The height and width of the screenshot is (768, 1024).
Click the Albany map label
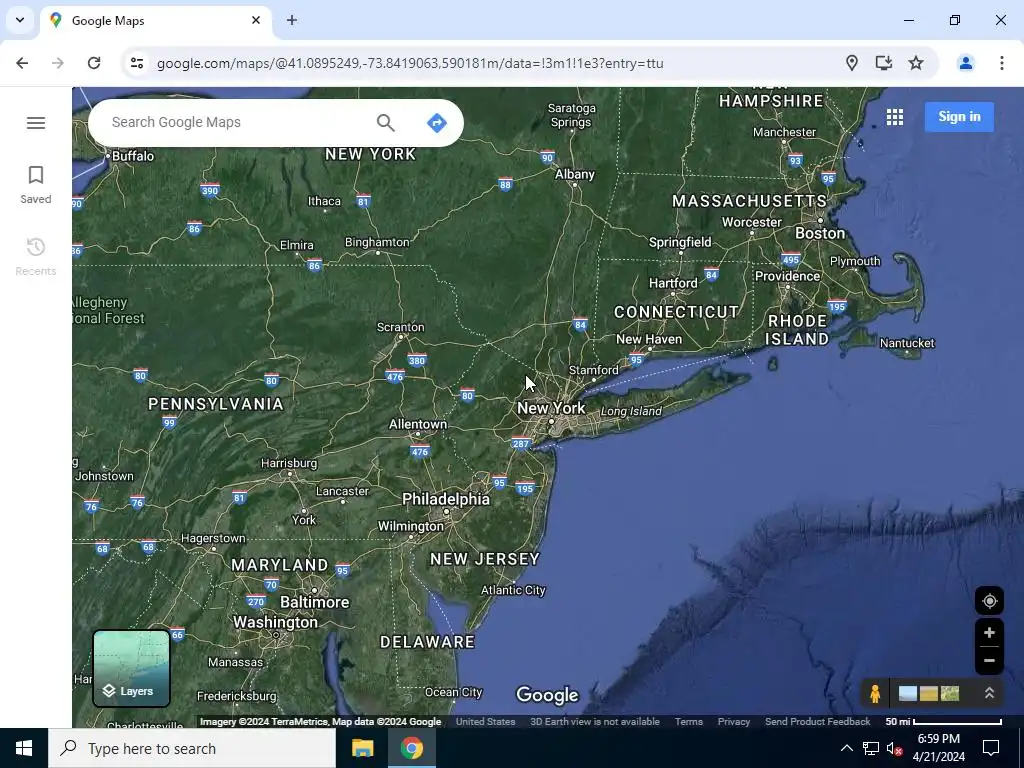575,174
